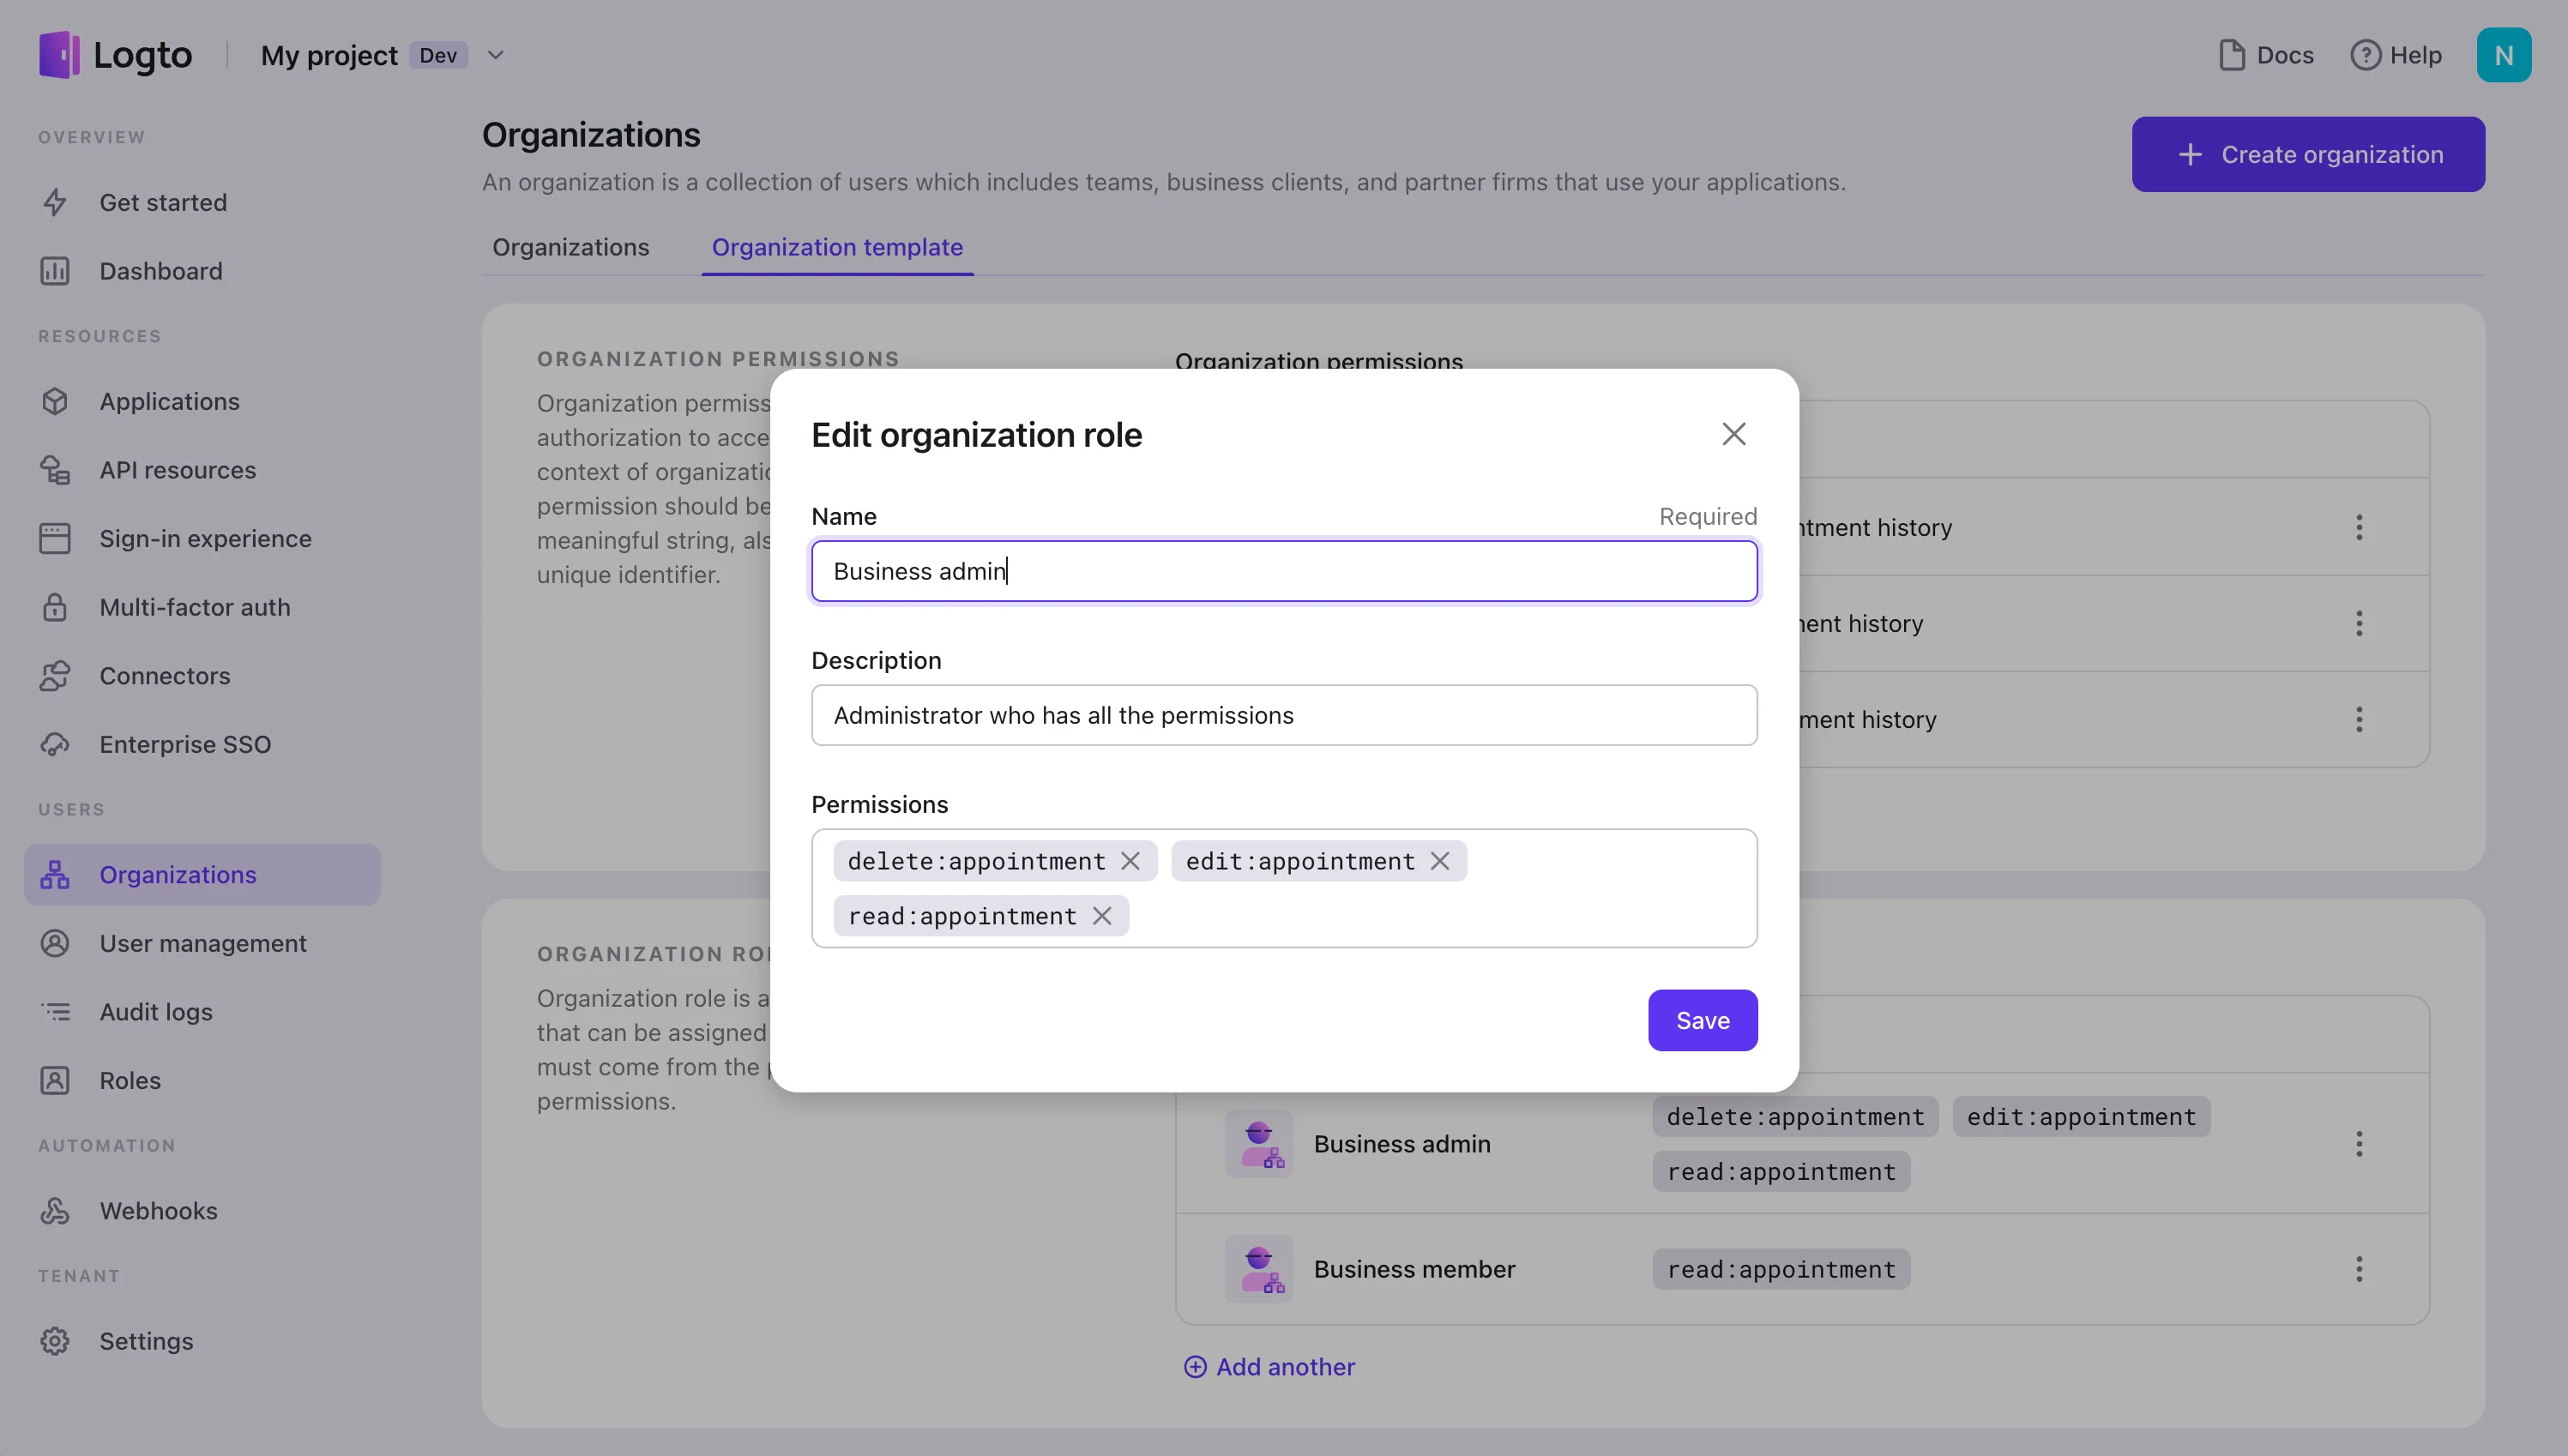Image resolution: width=2568 pixels, height=1456 pixels.
Task: Open Enterprise SSO
Action: [x=184, y=744]
